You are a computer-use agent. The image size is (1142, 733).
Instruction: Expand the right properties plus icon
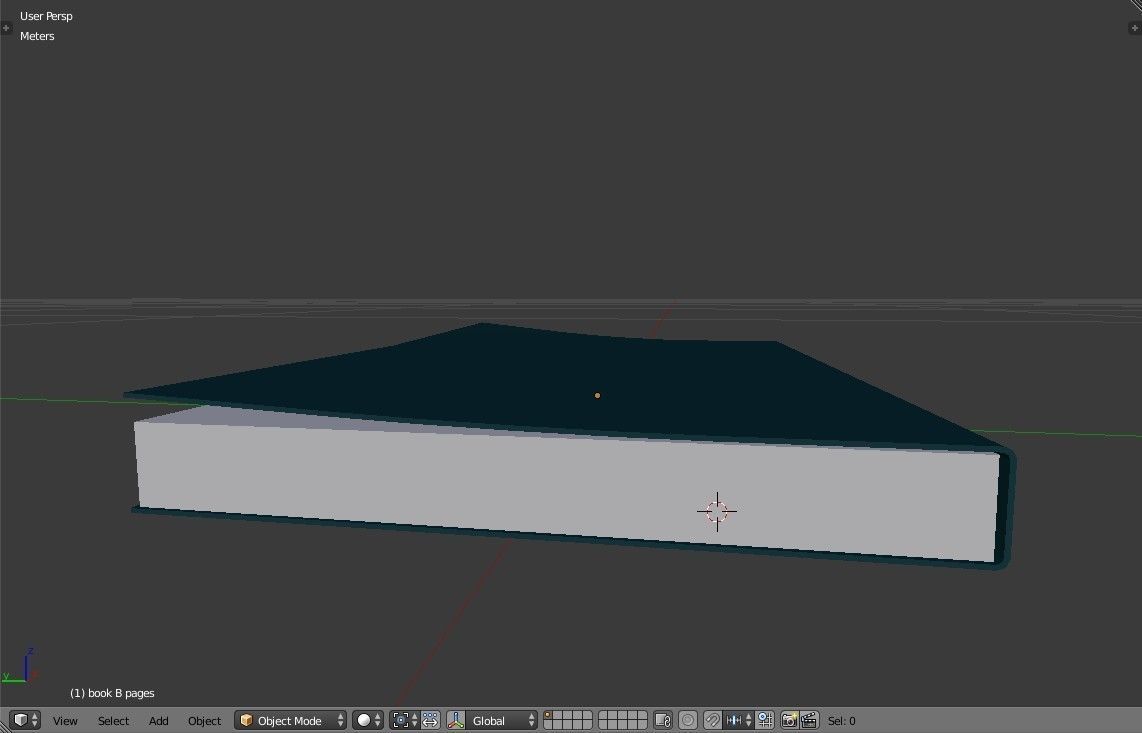pyautogui.click(x=1134, y=28)
